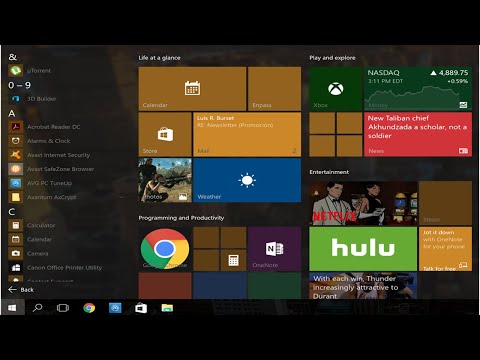Click the letter A section header

coord(12,113)
